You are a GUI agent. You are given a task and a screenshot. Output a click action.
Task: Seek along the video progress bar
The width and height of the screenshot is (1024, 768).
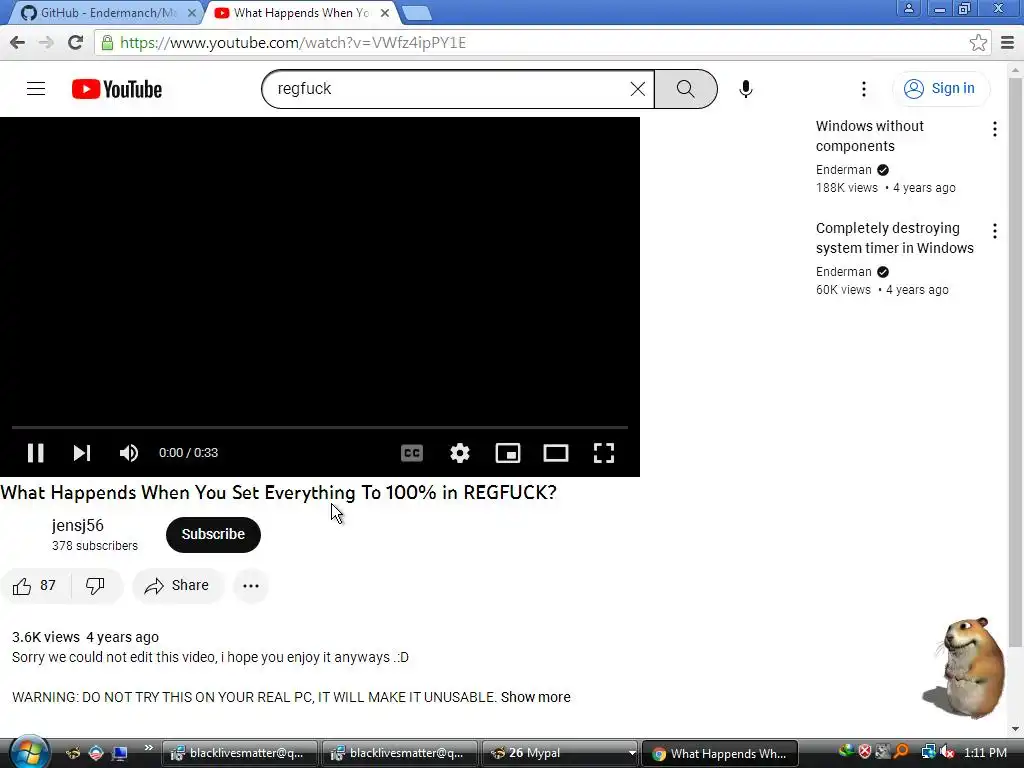pos(320,427)
